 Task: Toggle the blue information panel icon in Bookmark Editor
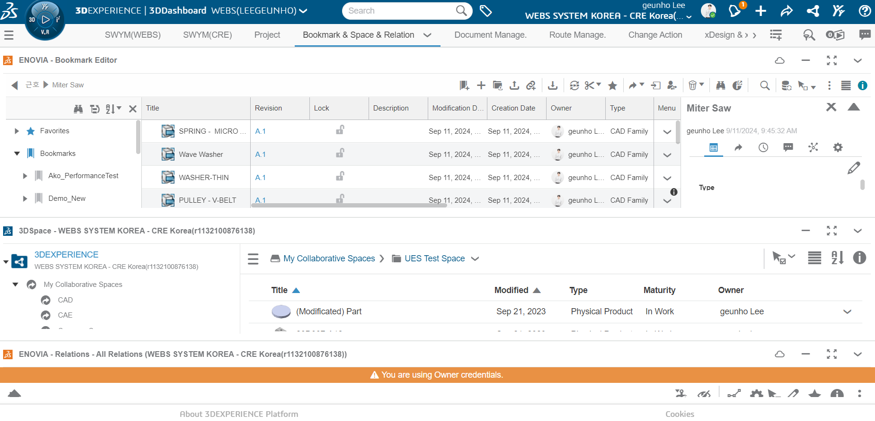click(x=862, y=85)
